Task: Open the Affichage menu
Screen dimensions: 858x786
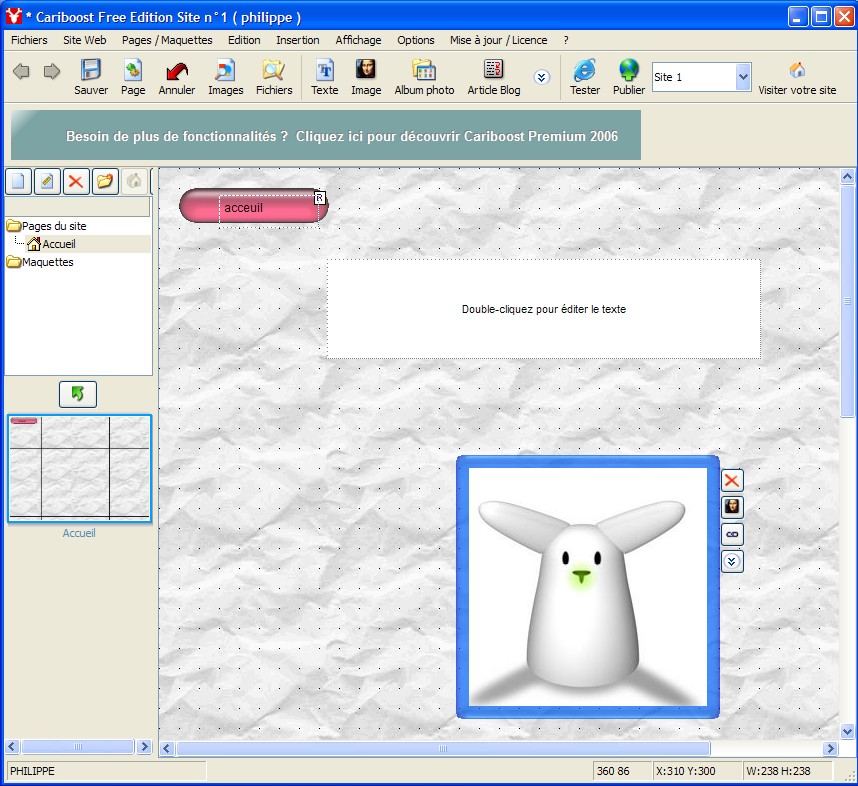Action: pos(358,40)
